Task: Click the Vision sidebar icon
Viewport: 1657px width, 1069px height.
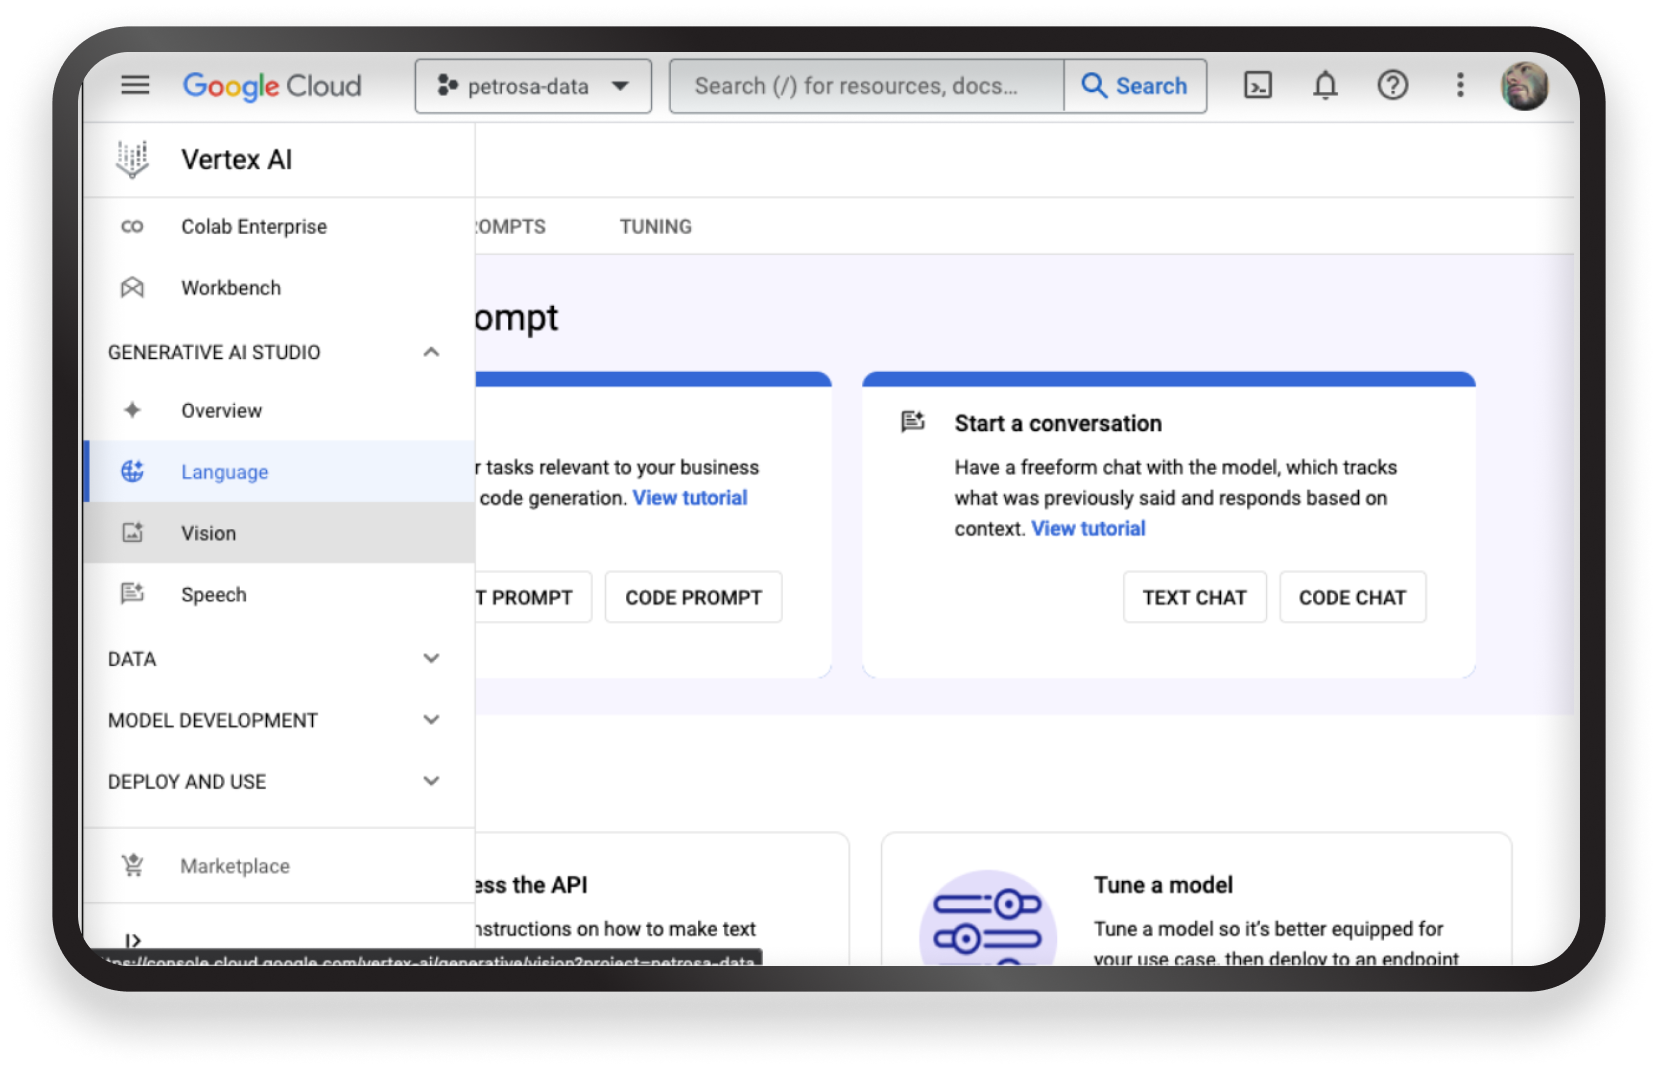Action: (133, 533)
